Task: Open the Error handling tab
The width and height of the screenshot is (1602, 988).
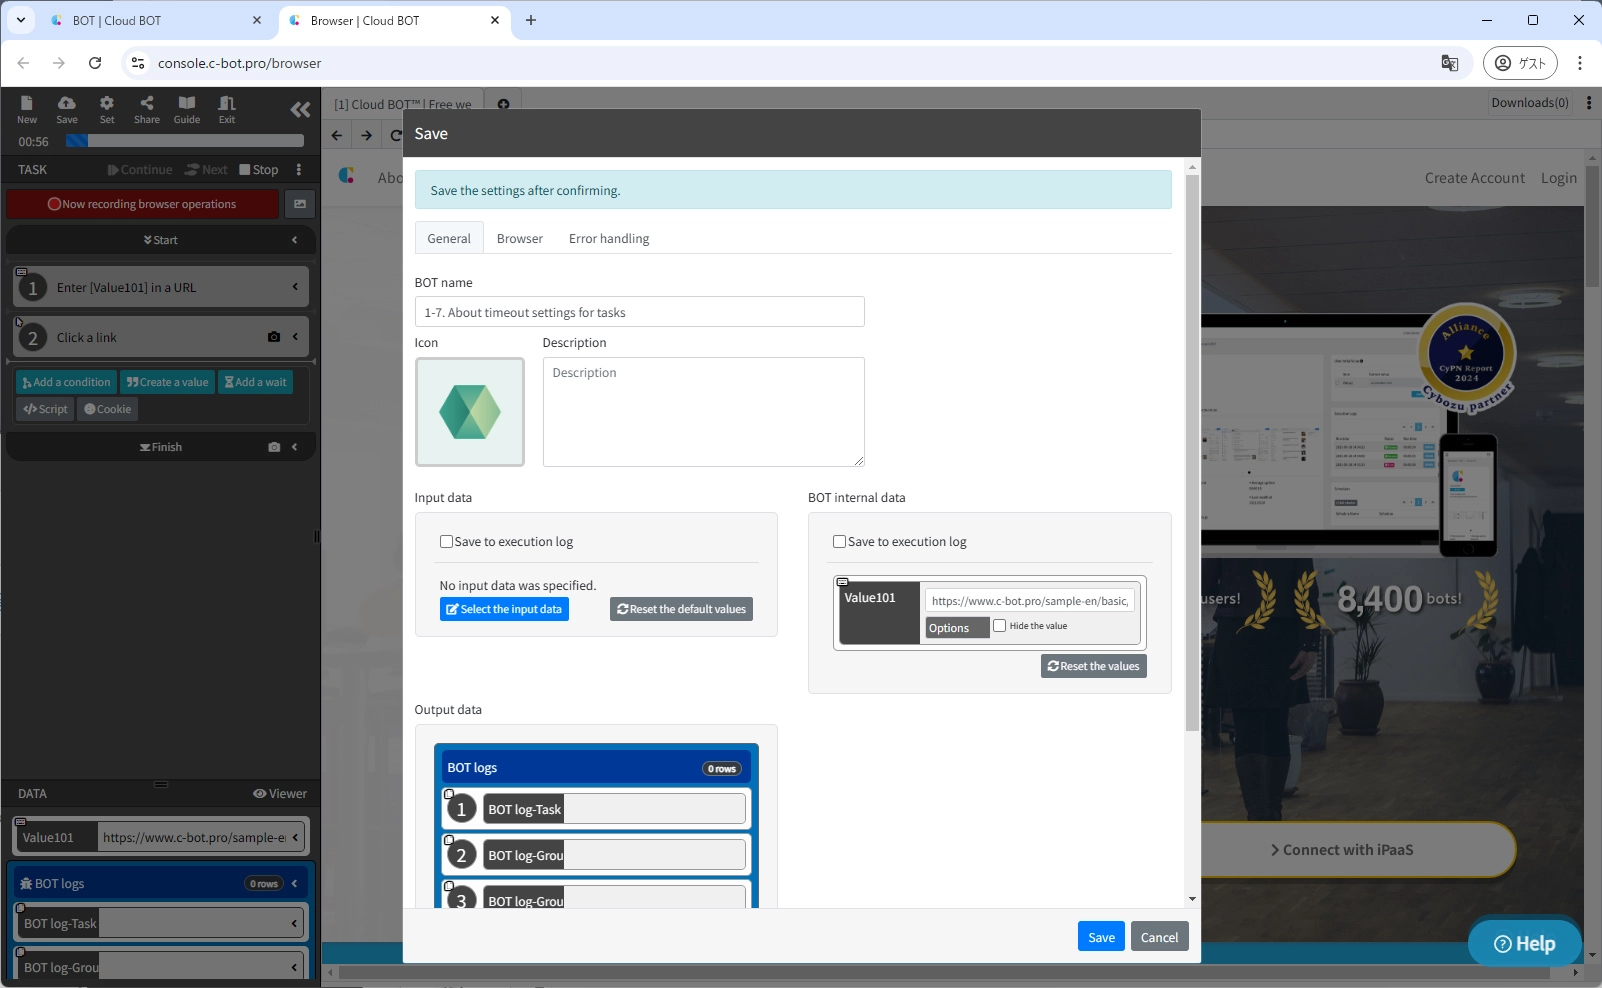Action: (608, 239)
